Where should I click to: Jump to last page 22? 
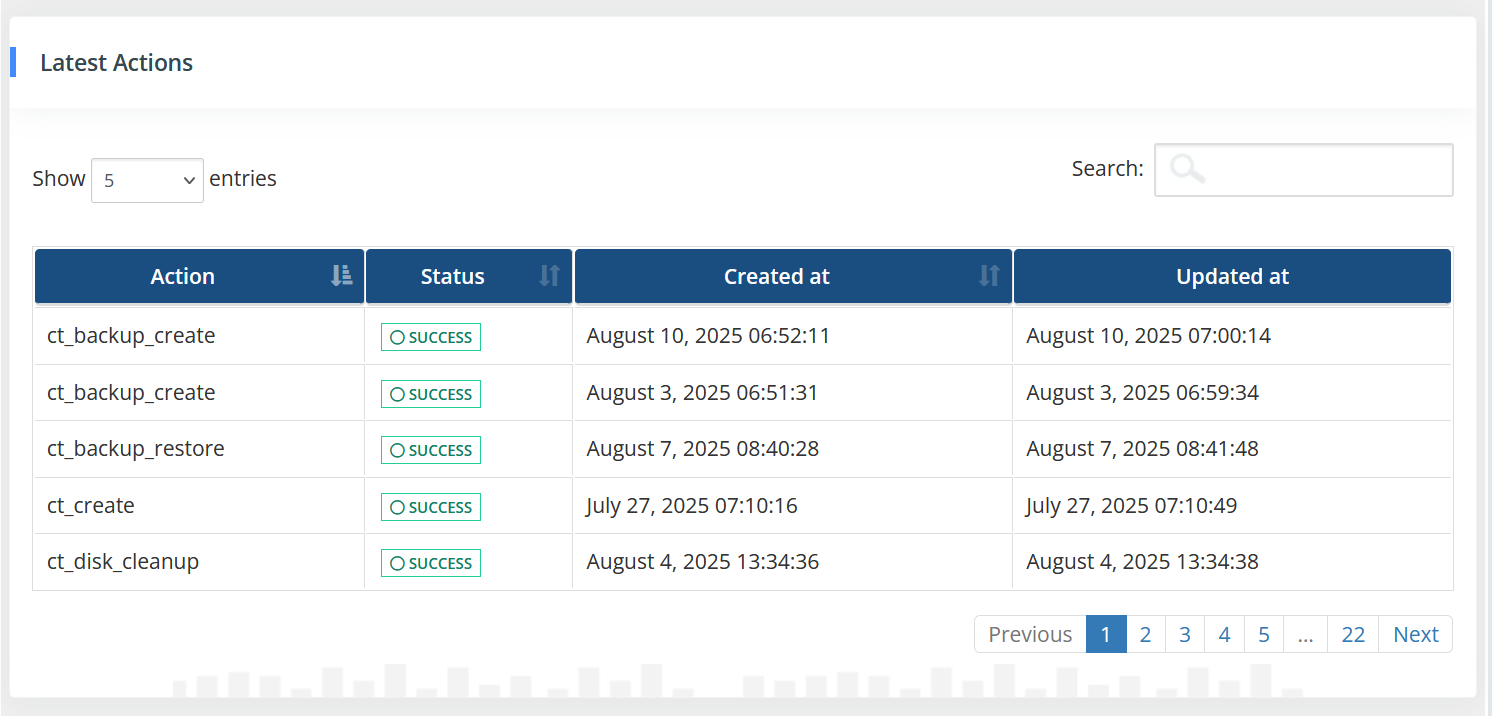pos(1354,634)
